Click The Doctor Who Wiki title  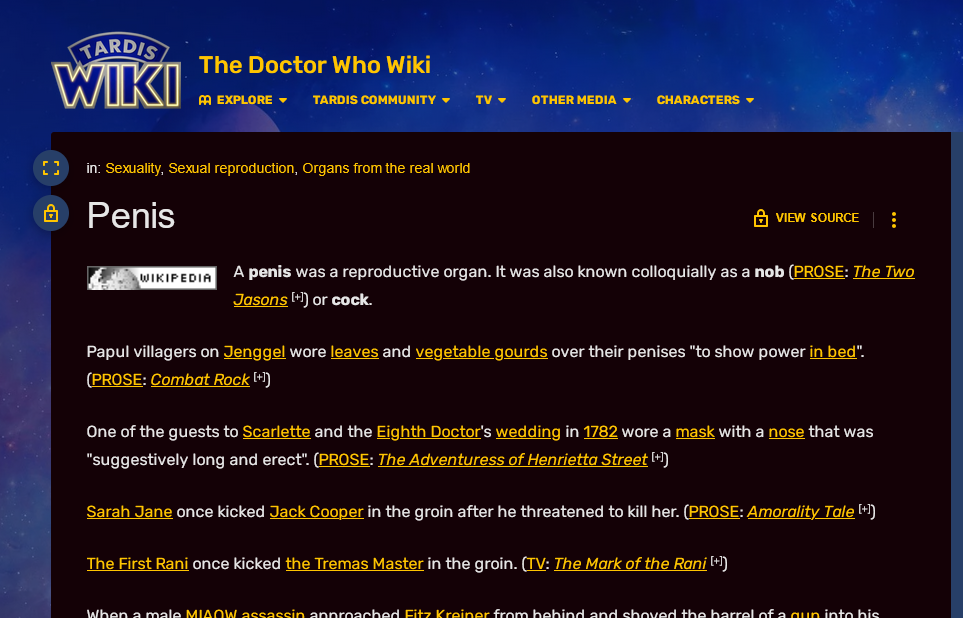click(x=314, y=65)
